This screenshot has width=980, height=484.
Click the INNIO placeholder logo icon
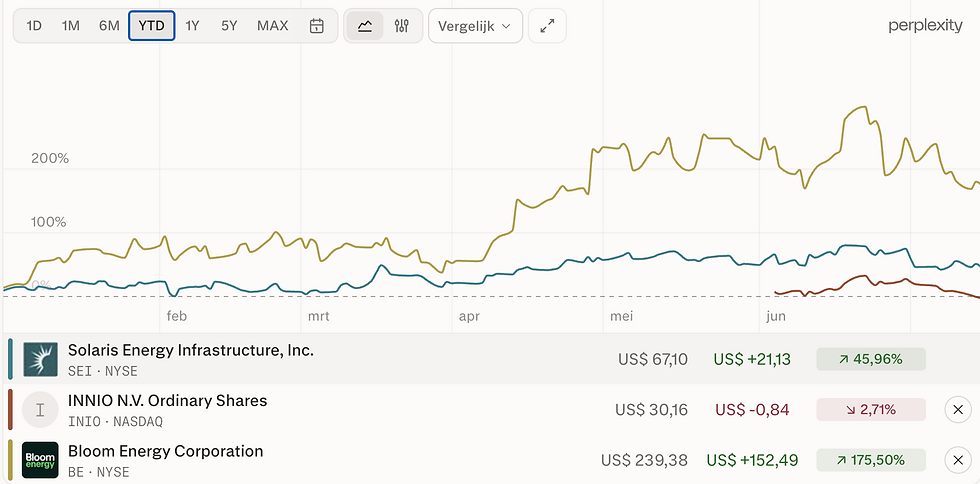(40, 410)
